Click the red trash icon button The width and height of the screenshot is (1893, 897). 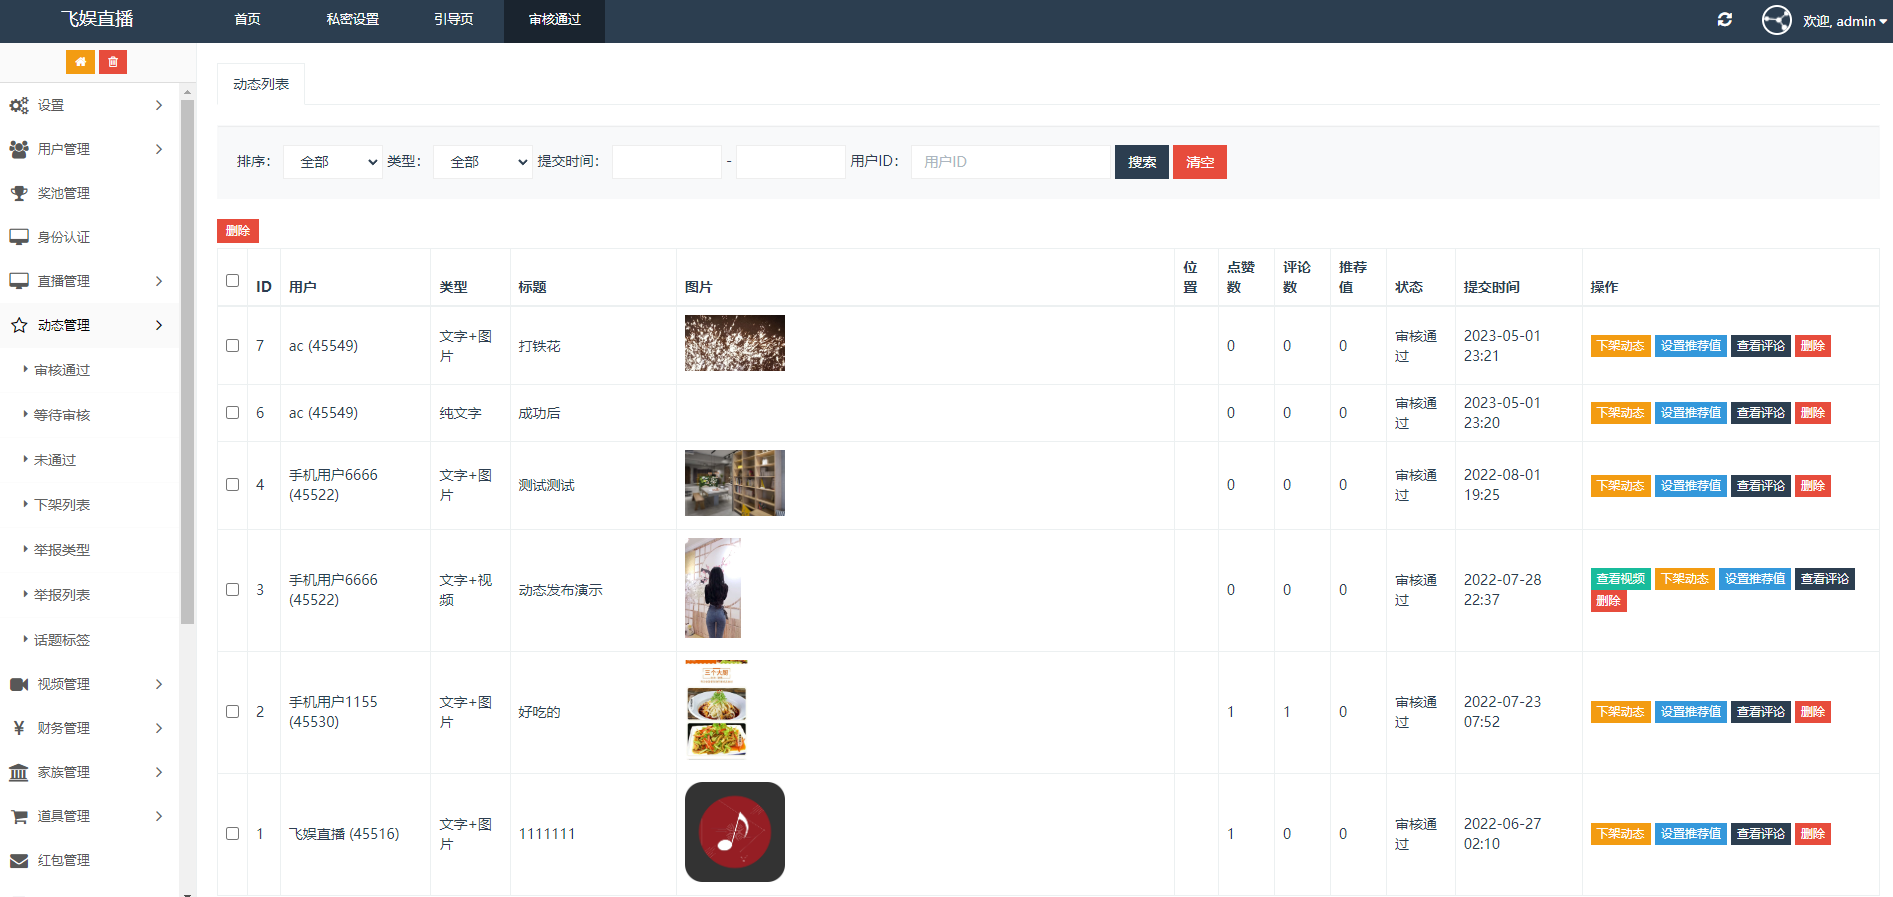113,62
